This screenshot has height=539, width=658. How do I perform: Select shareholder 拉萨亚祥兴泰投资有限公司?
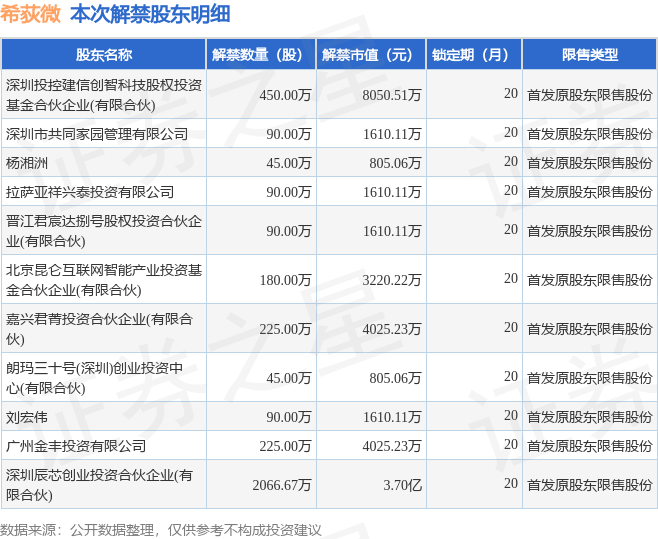pyautogui.click(x=90, y=192)
